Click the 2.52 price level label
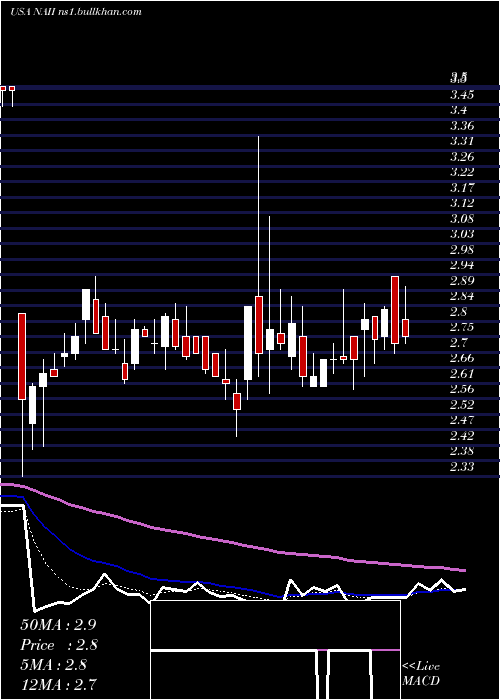This screenshot has height=700, width=500. coord(462,405)
